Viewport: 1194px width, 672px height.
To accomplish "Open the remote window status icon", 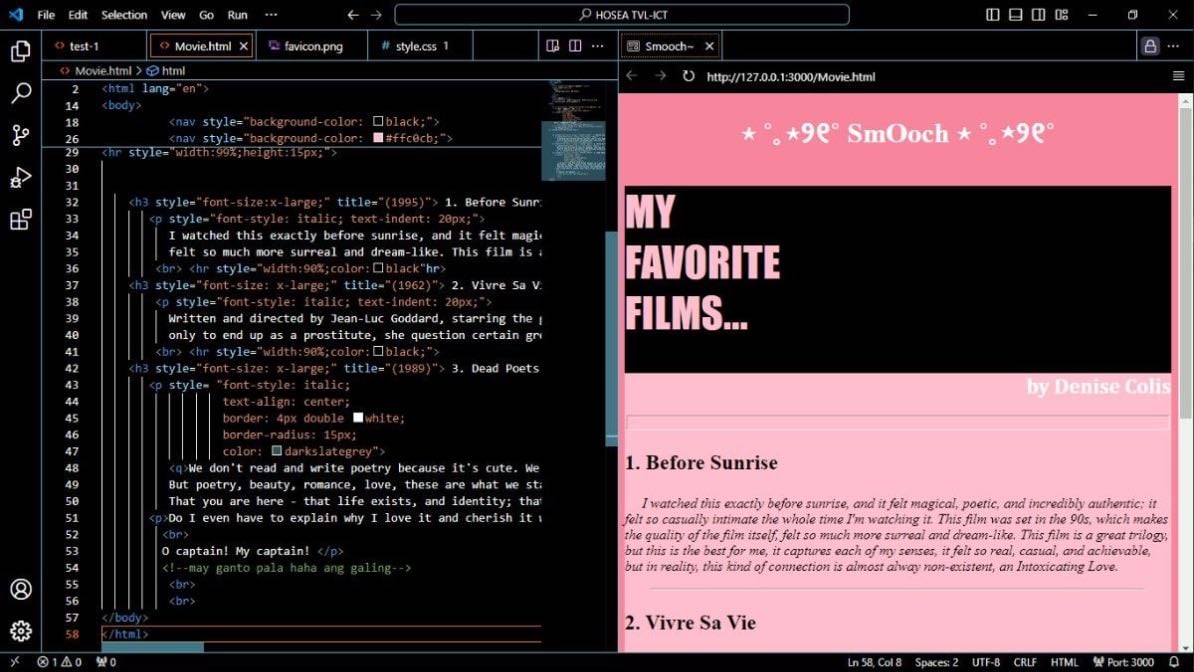I will 14,662.
